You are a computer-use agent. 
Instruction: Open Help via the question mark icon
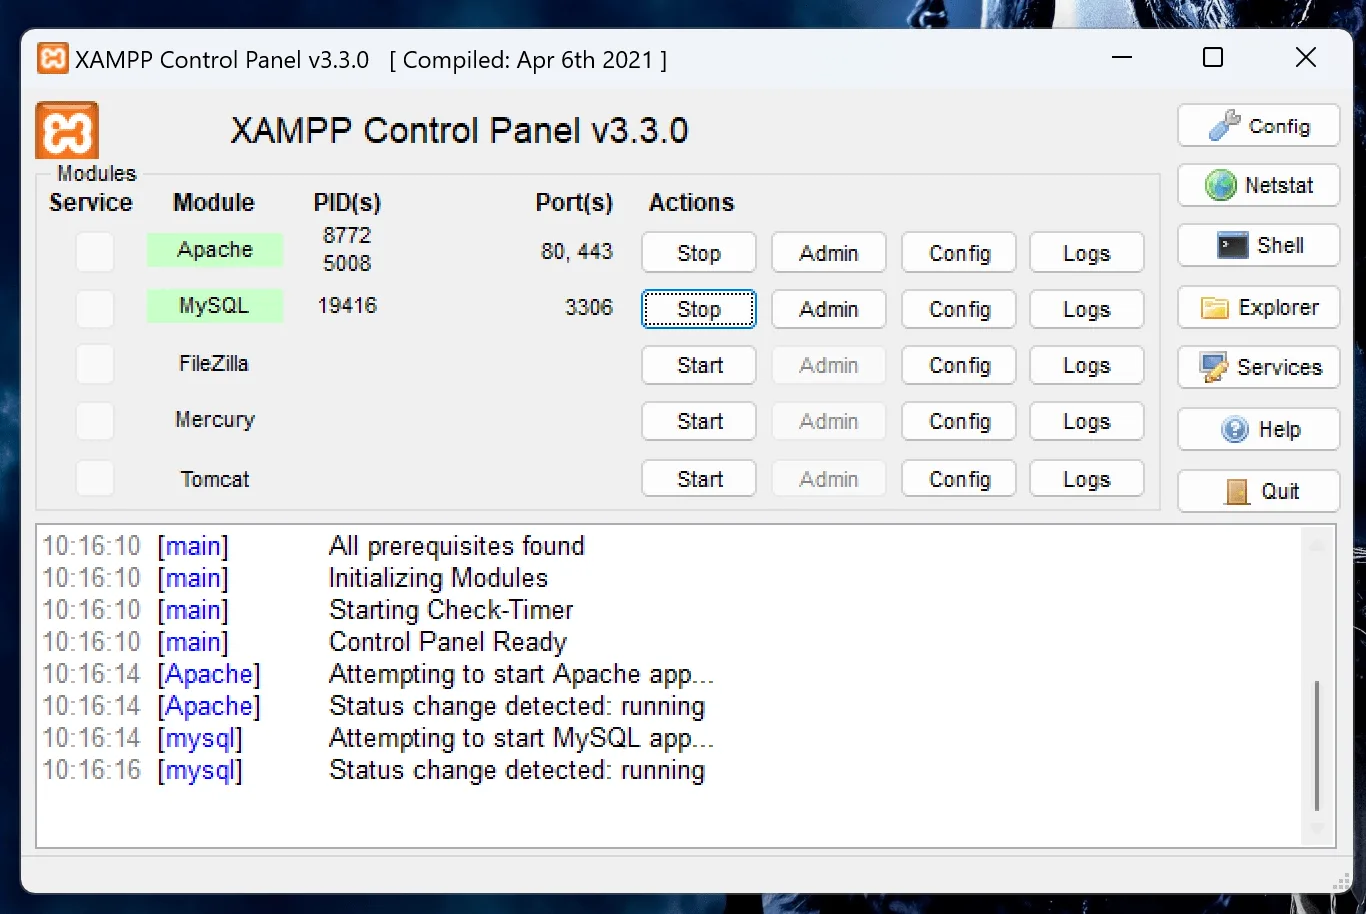tap(1258, 429)
